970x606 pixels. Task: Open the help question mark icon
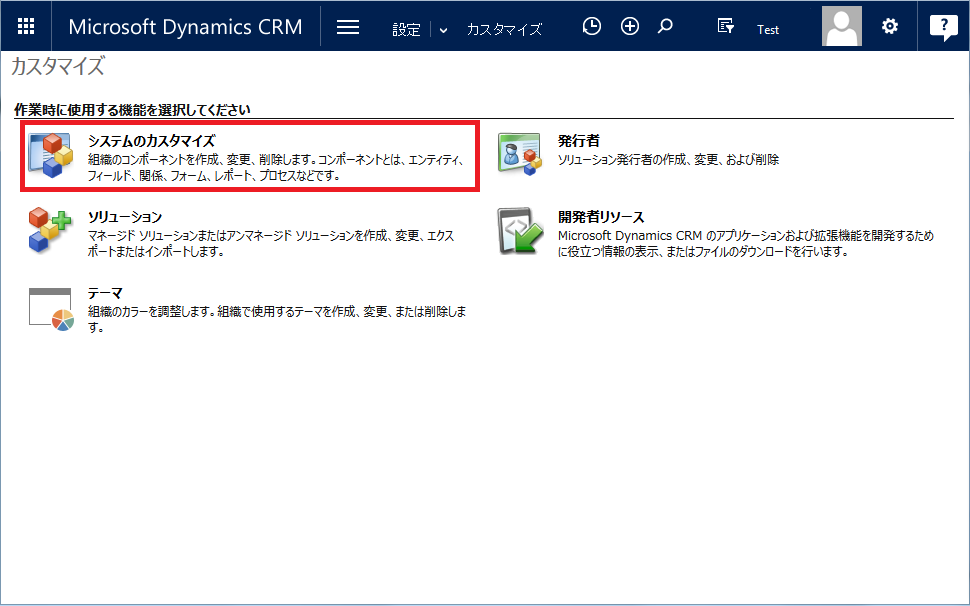coord(943,27)
